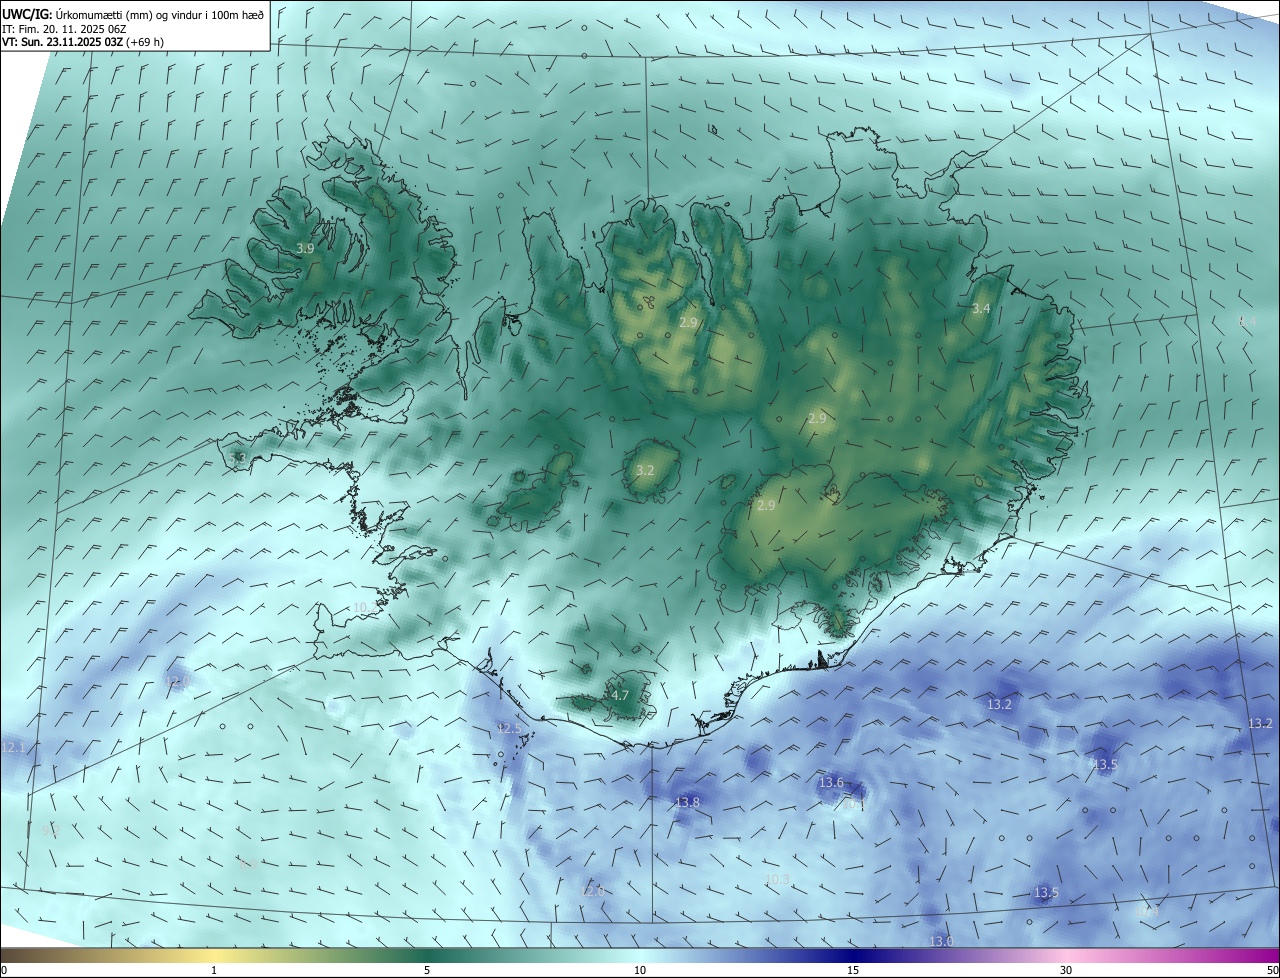The width and height of the screenshot is (1280, 978).
Task: Click the color scale tick label 30
Action: [x=1066, y=970]
